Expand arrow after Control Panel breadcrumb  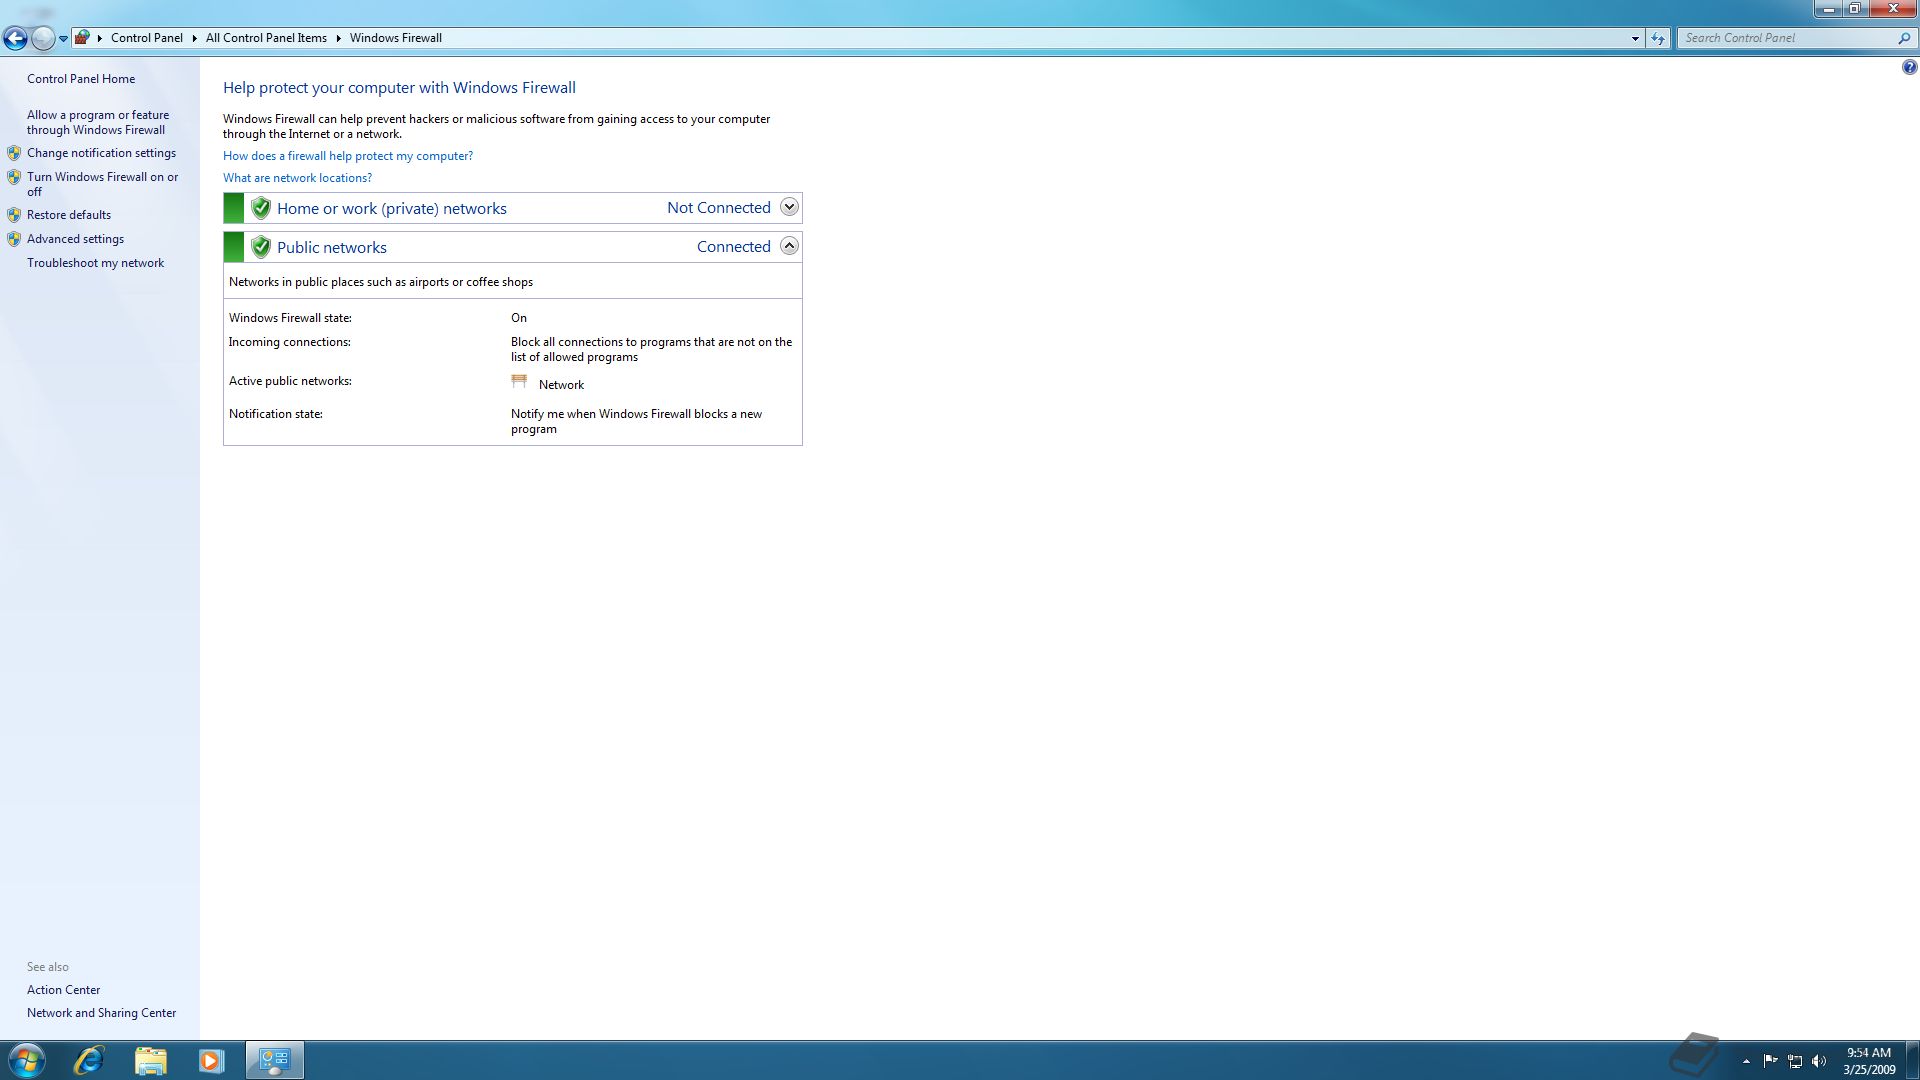coord(195,38)
